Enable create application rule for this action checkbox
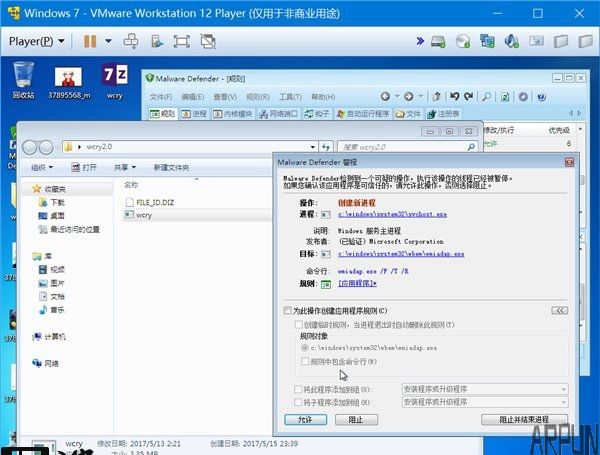 288,311
